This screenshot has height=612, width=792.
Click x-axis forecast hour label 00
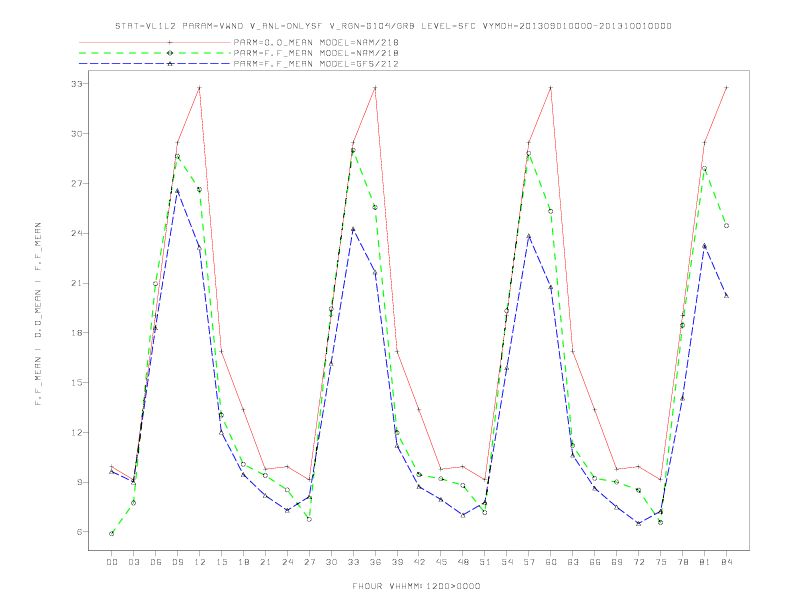[x=112, y=562]
